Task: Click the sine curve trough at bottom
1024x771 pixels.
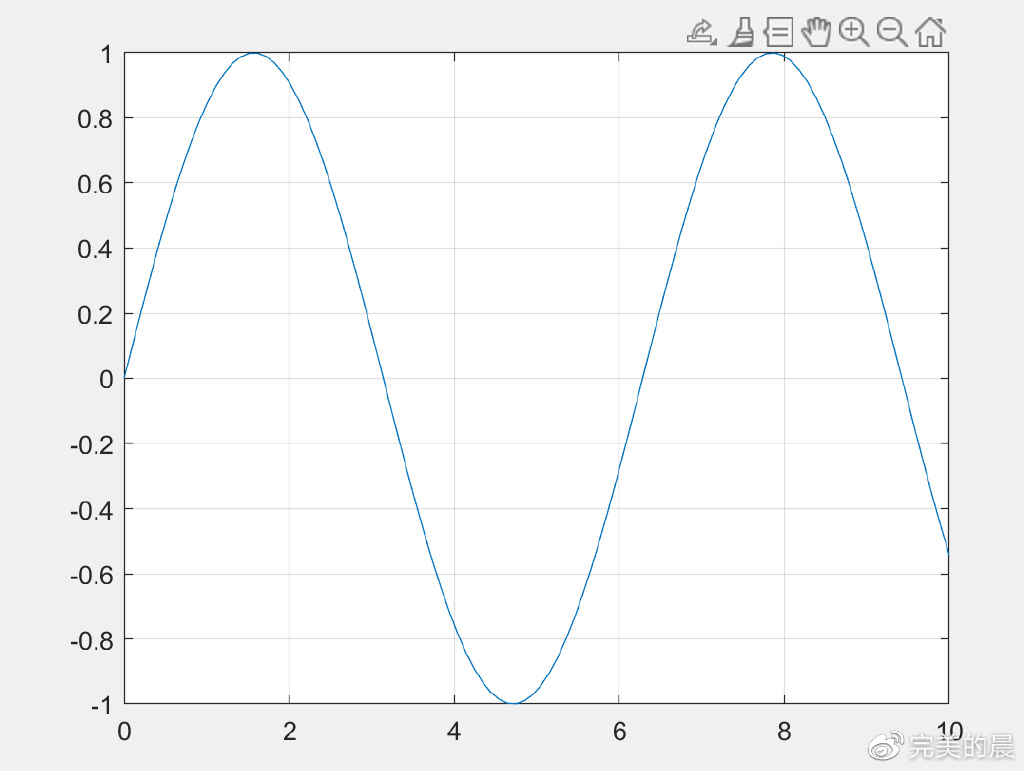Action: click(514, 702)
